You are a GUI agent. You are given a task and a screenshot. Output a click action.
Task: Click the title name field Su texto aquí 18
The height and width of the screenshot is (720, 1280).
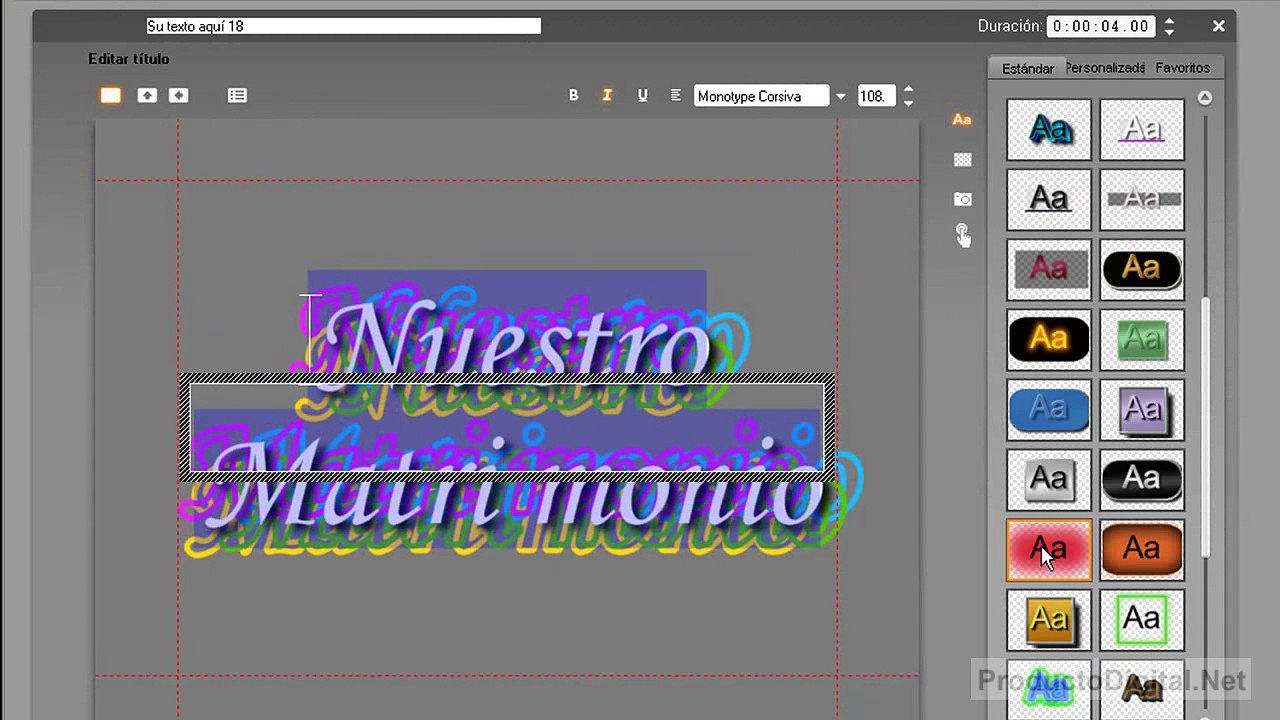tap(343, 26)
